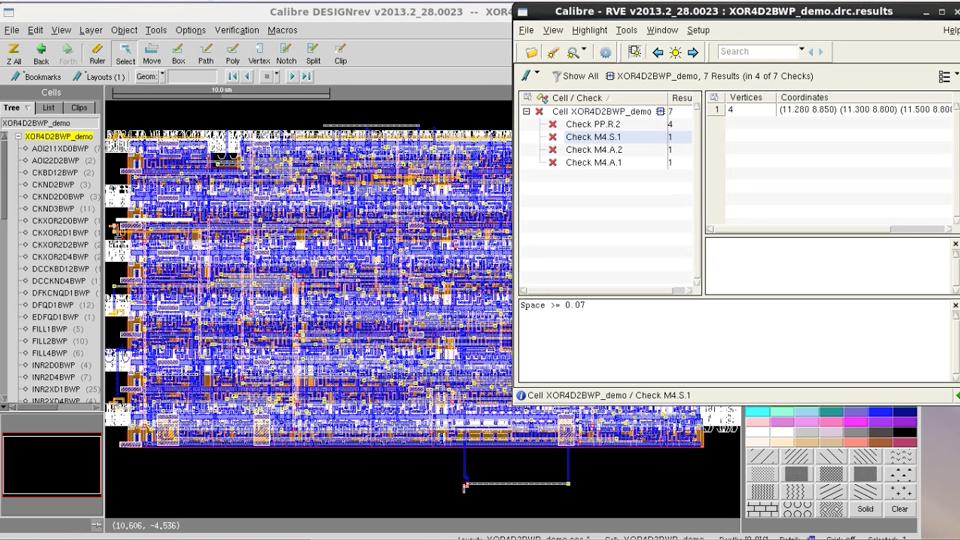Jump to first geometry result

233,77
